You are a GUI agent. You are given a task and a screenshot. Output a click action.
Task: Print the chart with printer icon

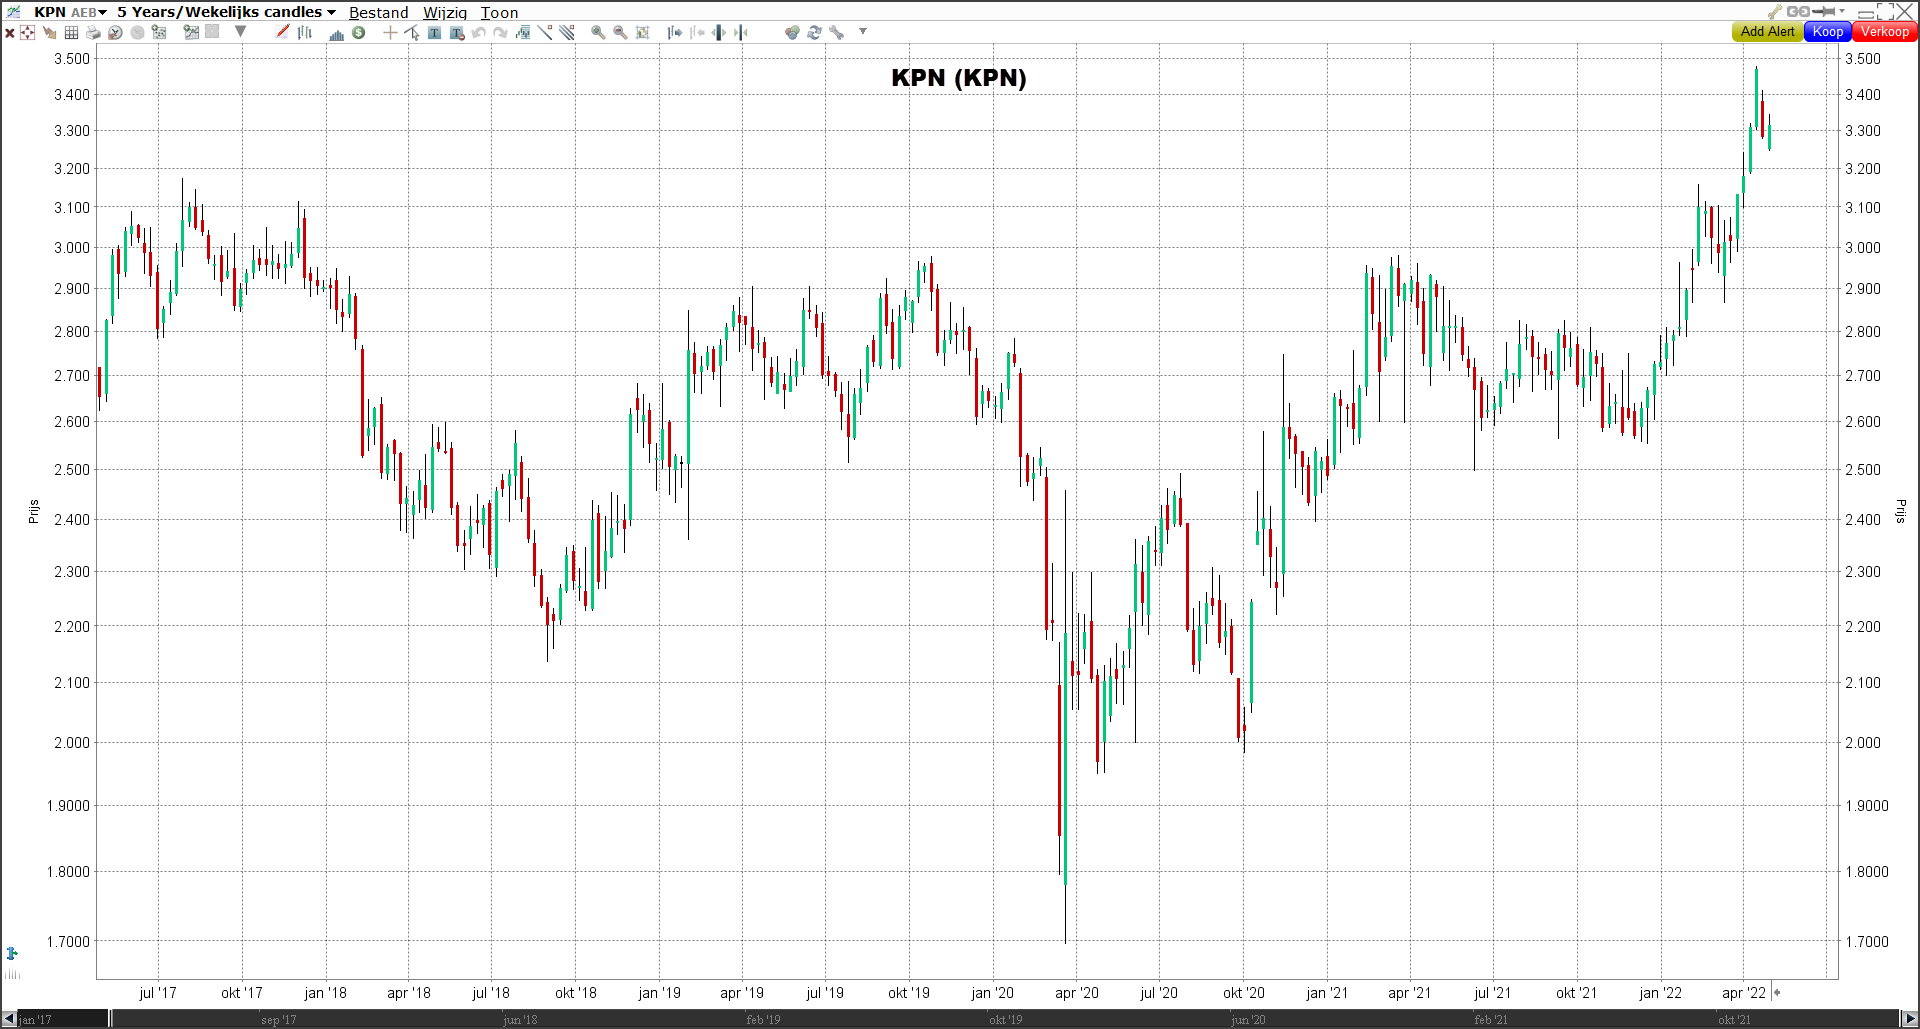[x=93, y=33]
